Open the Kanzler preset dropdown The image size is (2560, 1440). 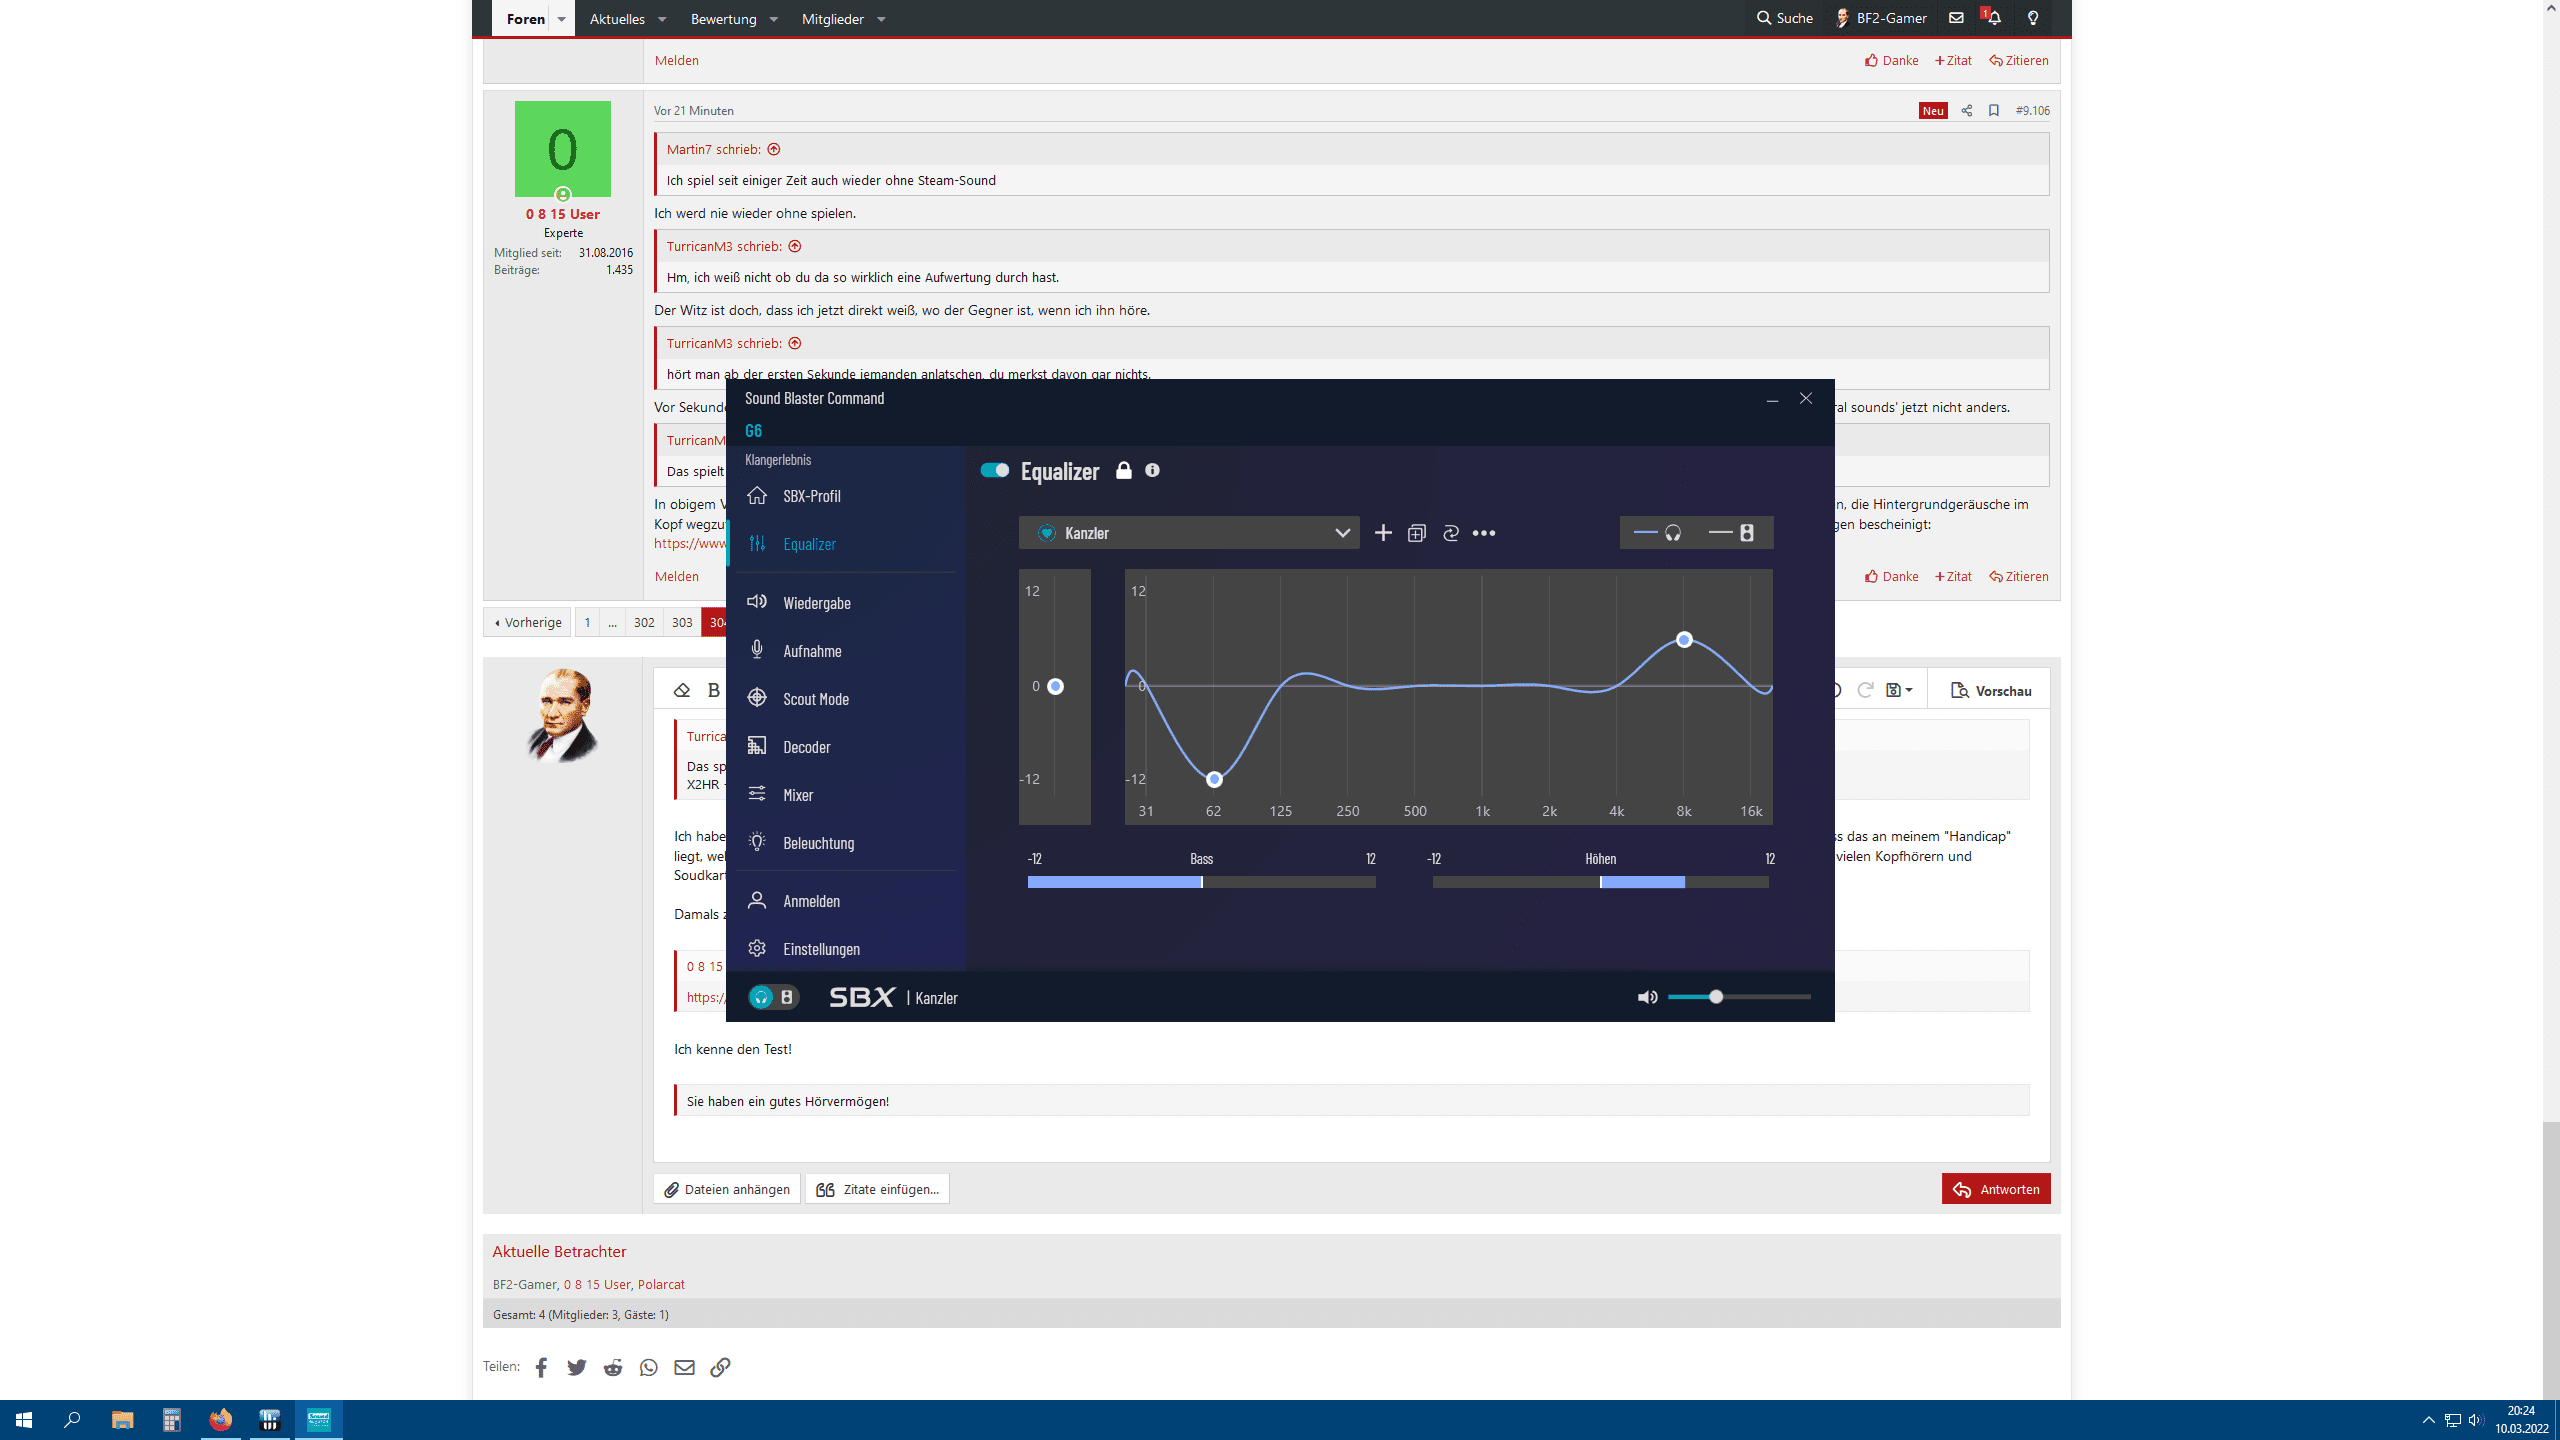(1189, 533)
